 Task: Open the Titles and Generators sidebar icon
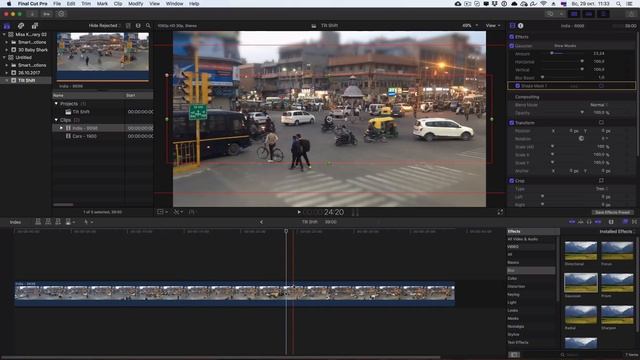pos(35,26)
